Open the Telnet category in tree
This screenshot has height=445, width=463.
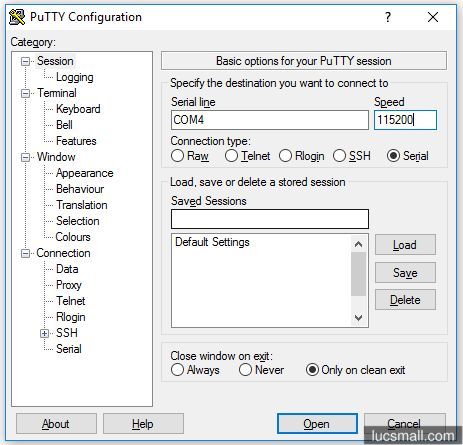point(71,301)
